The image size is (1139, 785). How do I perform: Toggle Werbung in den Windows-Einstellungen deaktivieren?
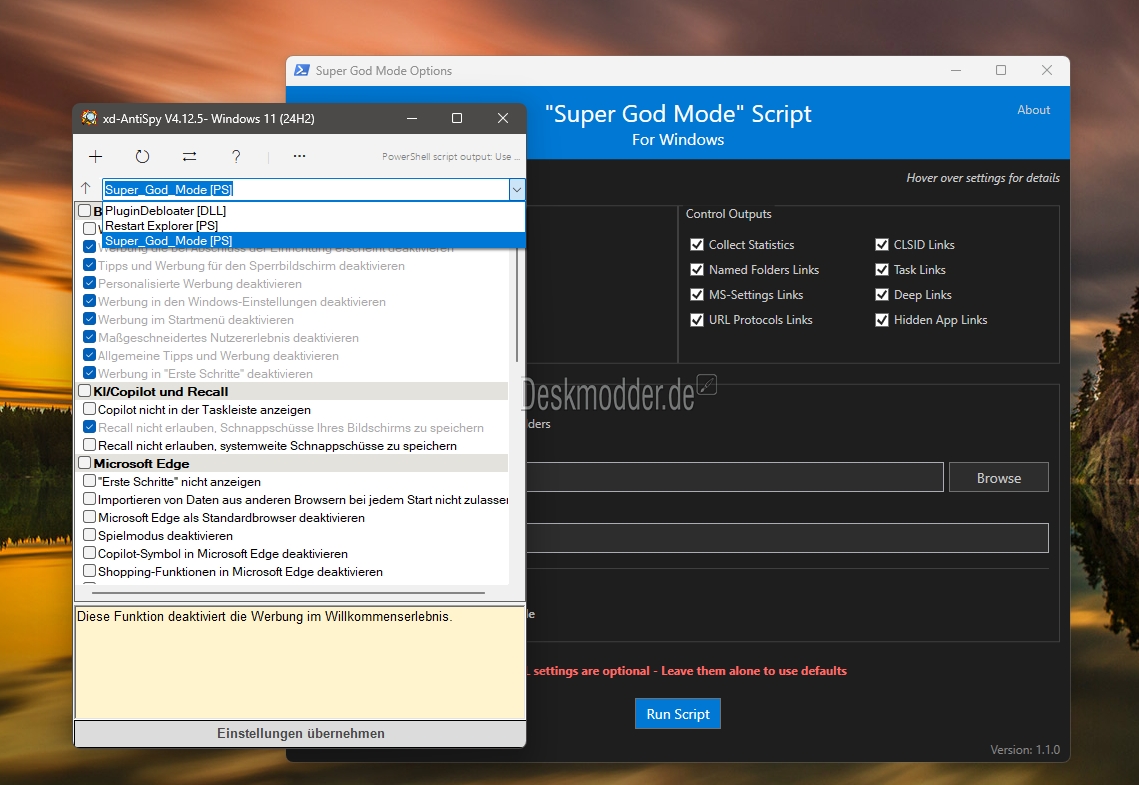coord(89,301)
